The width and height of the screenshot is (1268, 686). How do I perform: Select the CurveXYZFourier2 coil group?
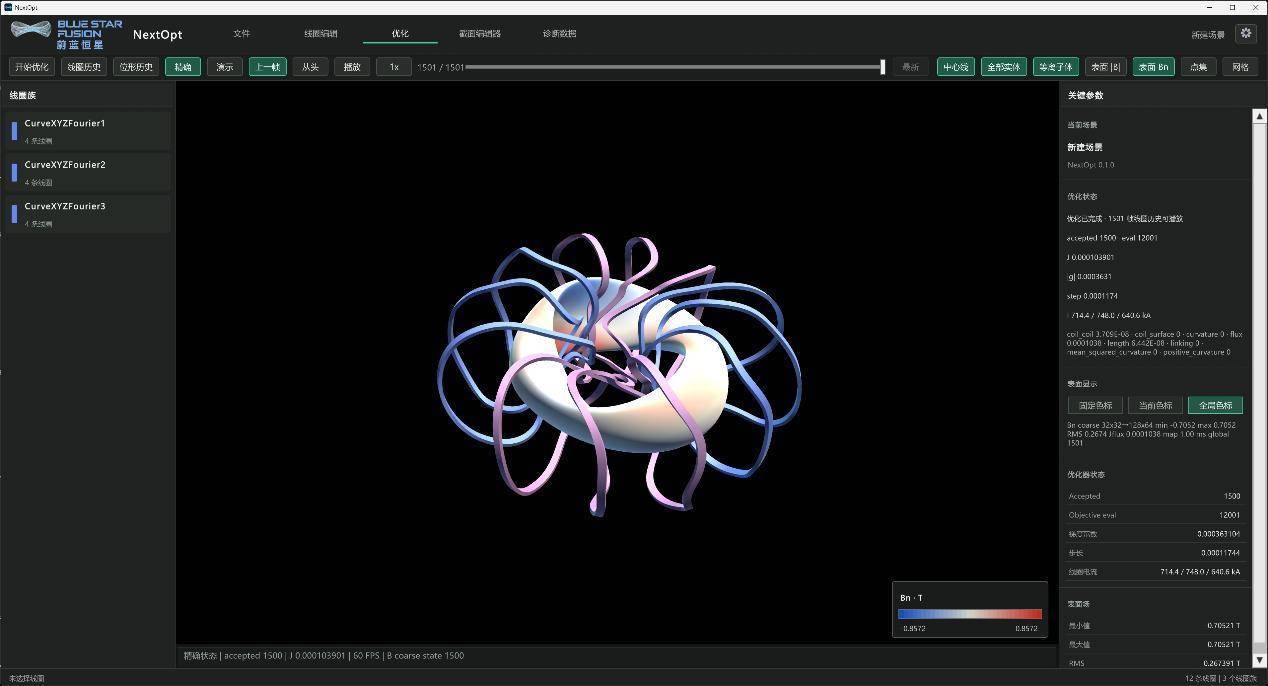[x=86, y=172]
